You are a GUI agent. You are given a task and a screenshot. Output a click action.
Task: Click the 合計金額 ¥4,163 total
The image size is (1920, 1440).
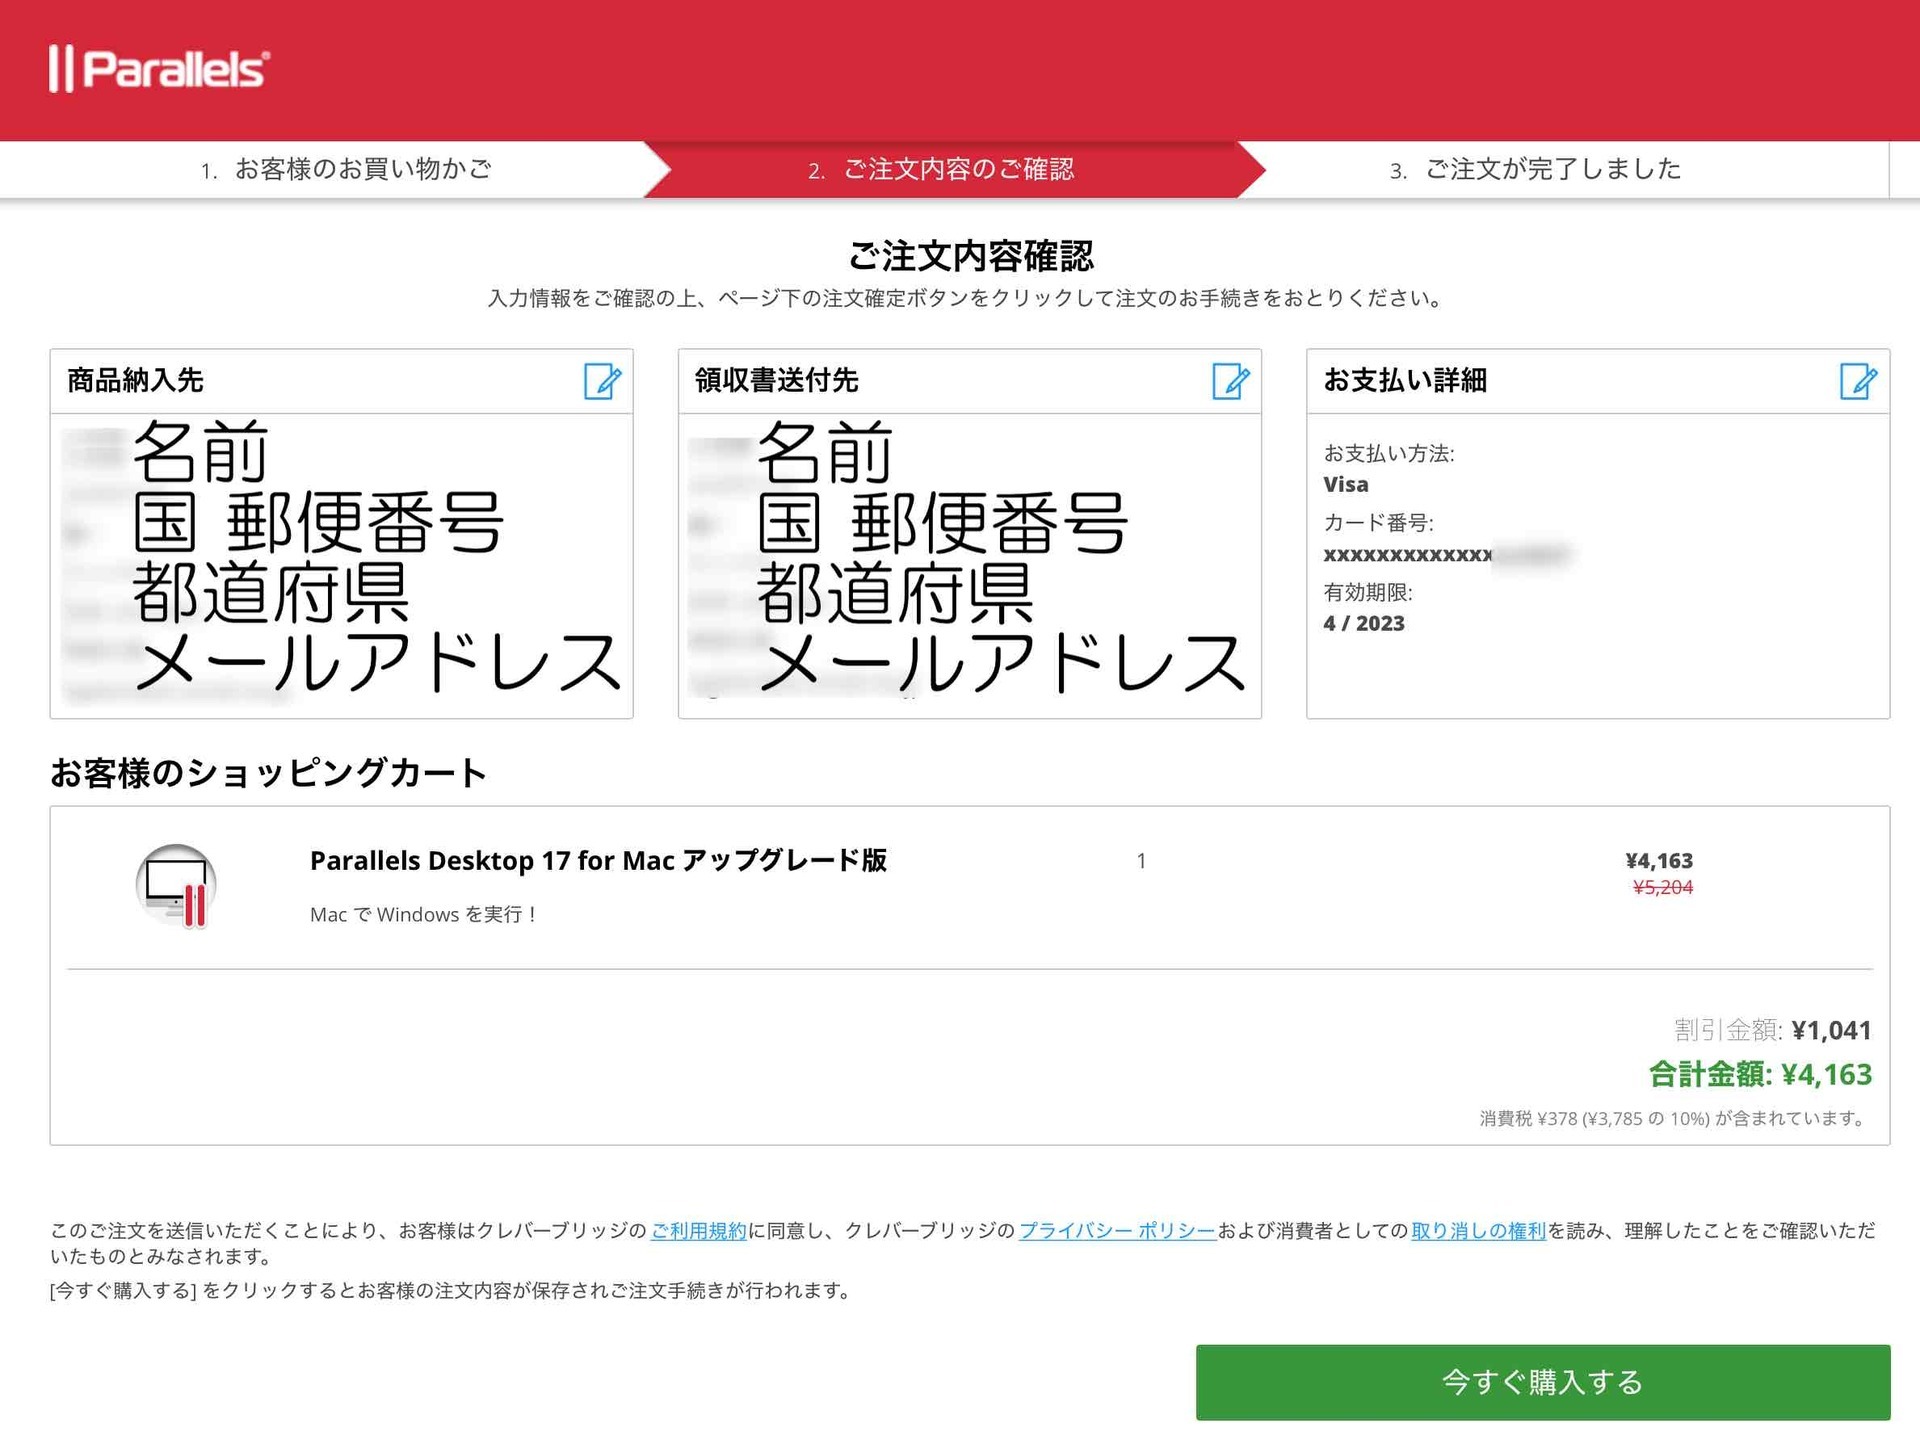(1760, 1074)
